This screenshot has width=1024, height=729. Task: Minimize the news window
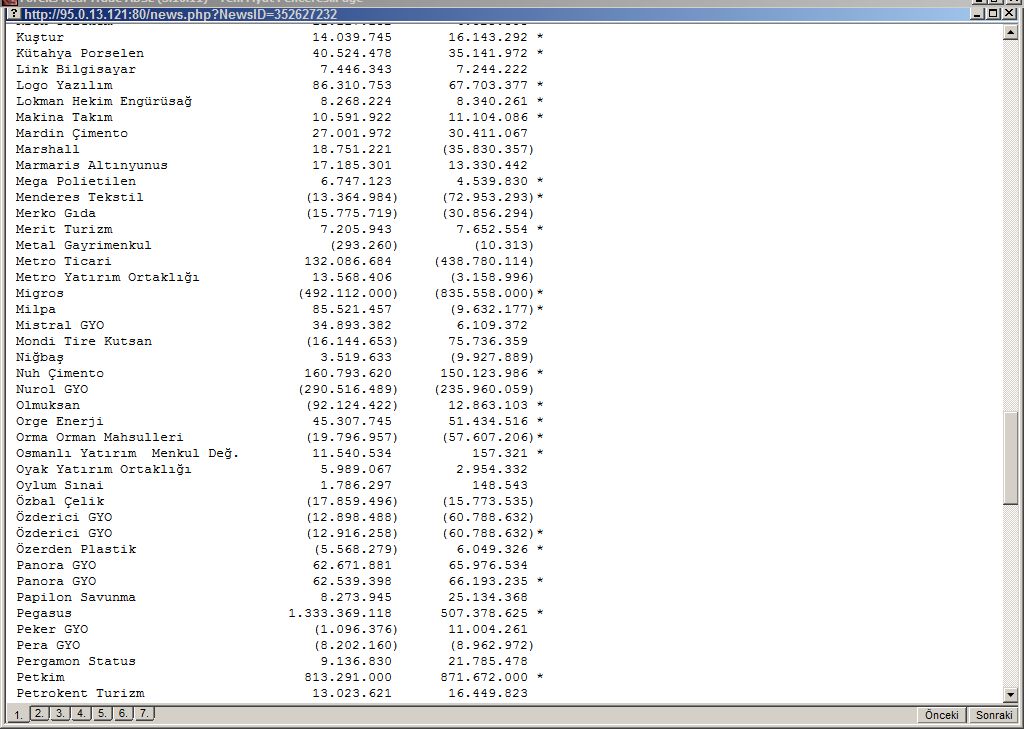(978, 13)
